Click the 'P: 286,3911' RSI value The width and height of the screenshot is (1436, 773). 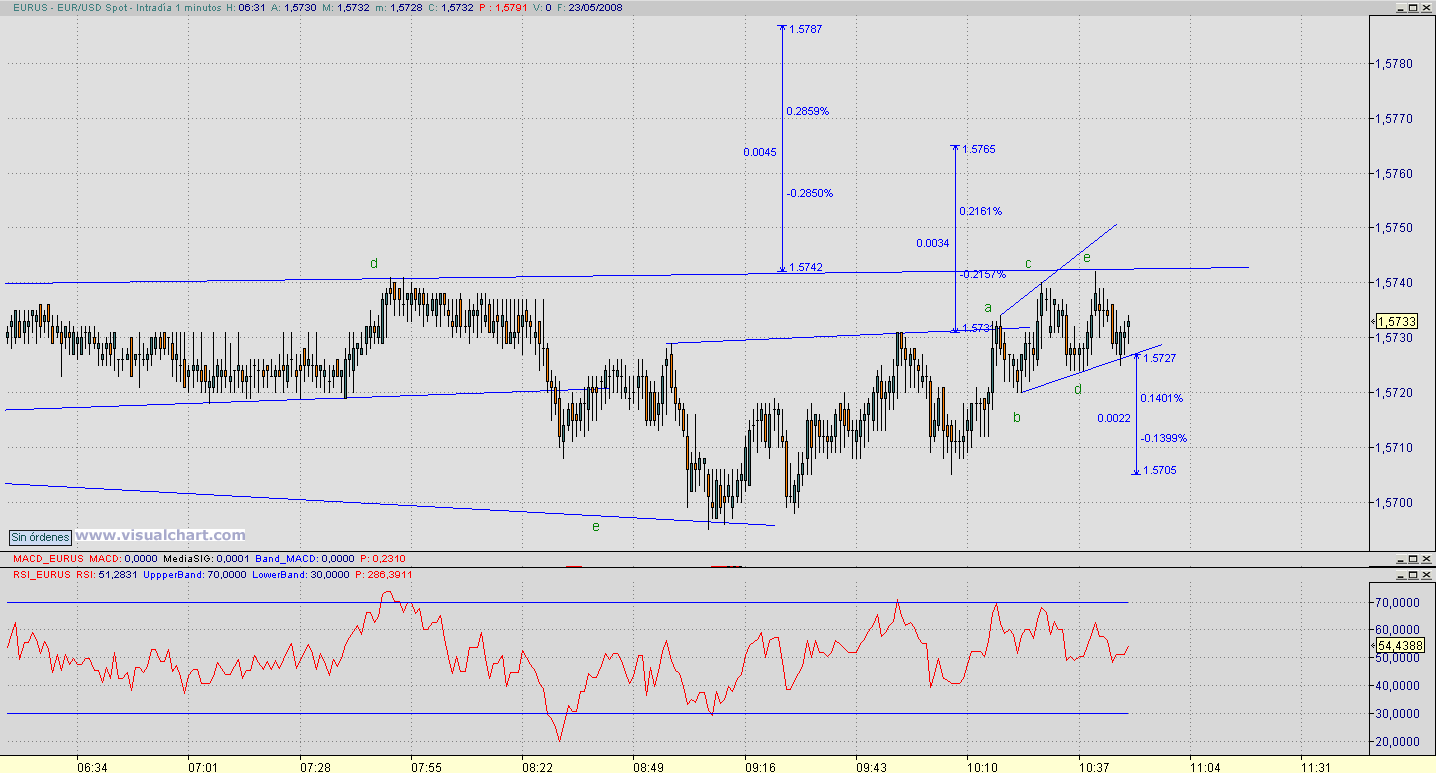385,575
